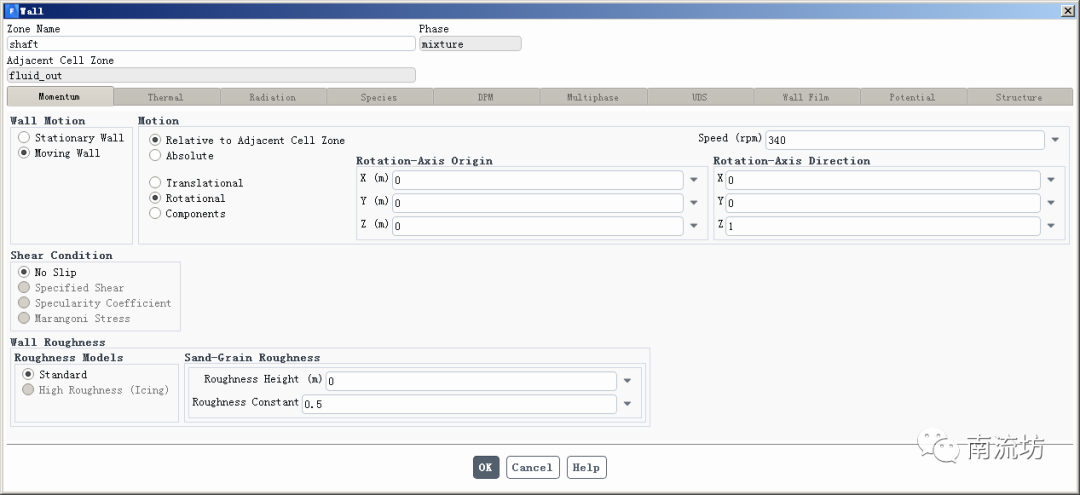This screenshot has height=495, width=1080.
Task: Switch to the UDS tab
Action: pos(700,97)
